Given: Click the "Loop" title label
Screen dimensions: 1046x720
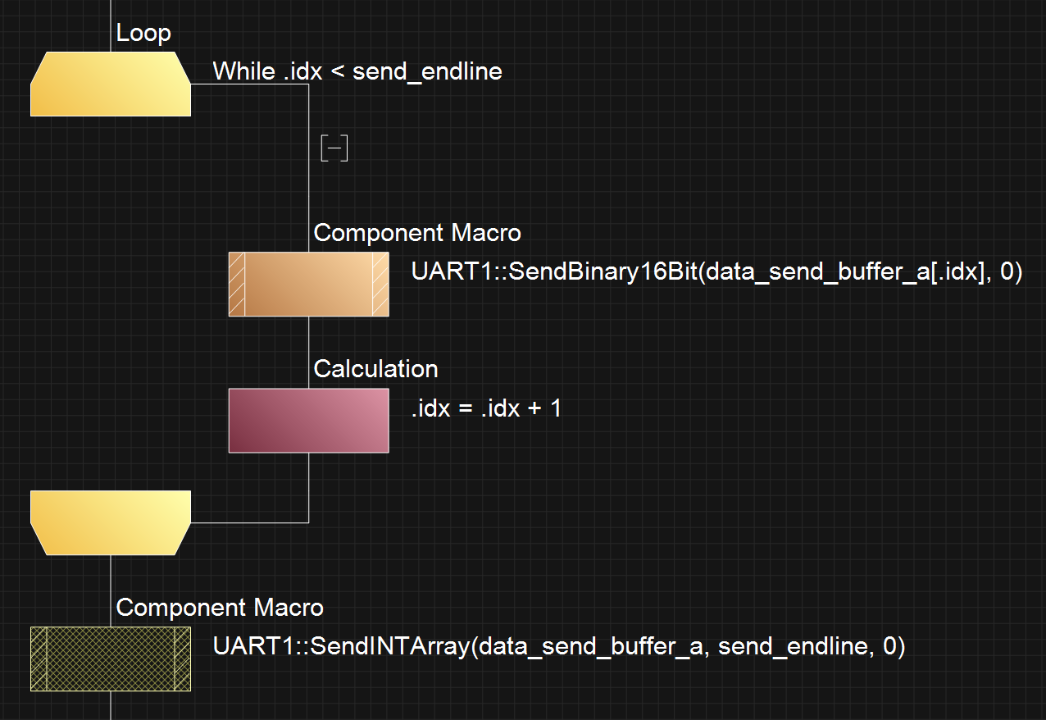Looking at the screenshot, I should (x=143, y=33).
